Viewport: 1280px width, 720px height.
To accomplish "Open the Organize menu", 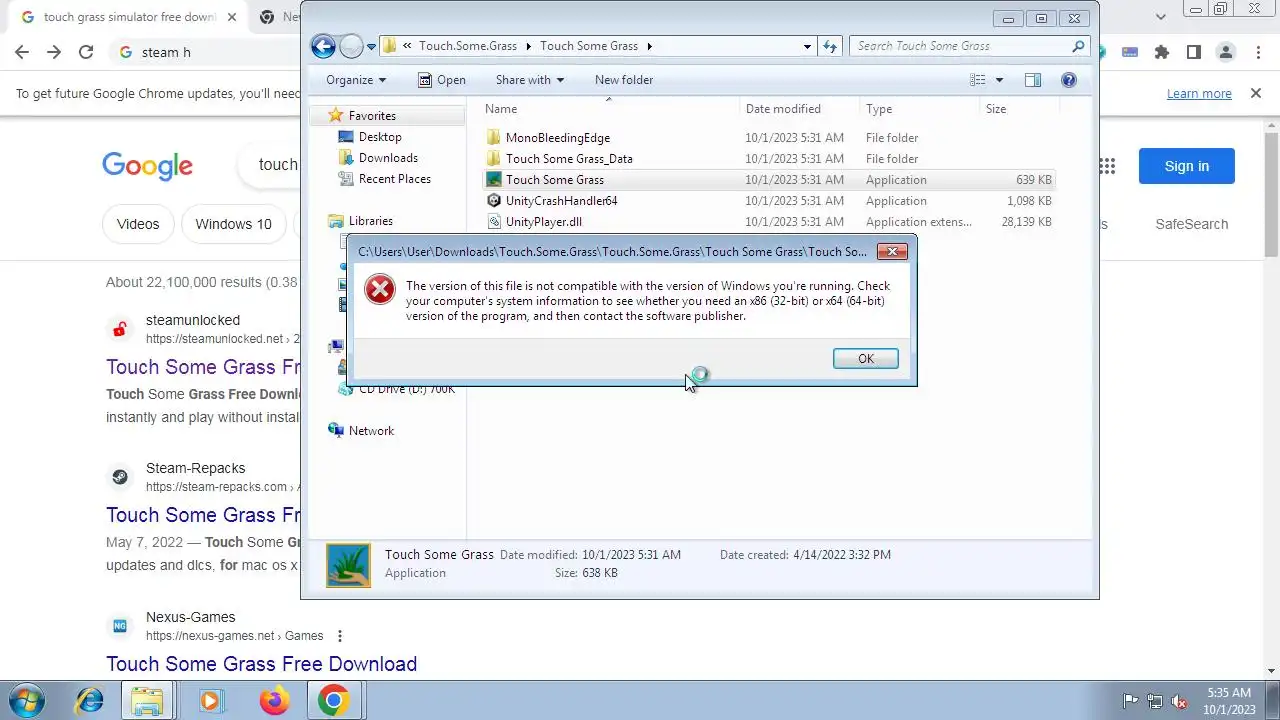I will point(355,80).
